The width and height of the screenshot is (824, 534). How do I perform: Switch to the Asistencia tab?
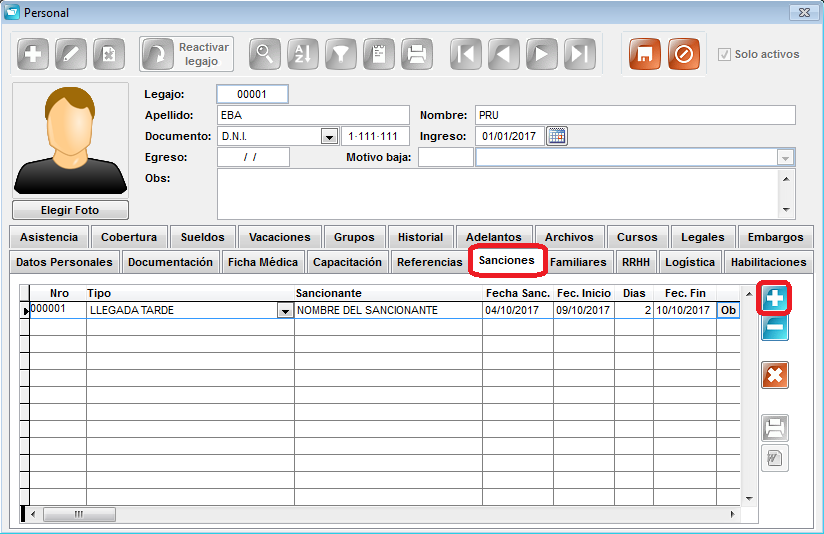click(x=49, y=237)
